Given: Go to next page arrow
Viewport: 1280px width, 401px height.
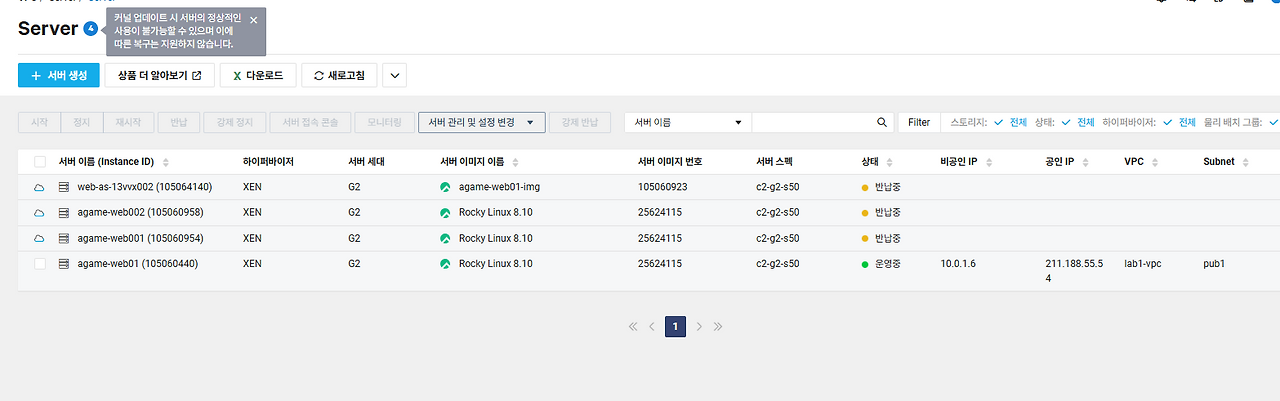Looking at the screenshot, I should click(x=699, y=326).
